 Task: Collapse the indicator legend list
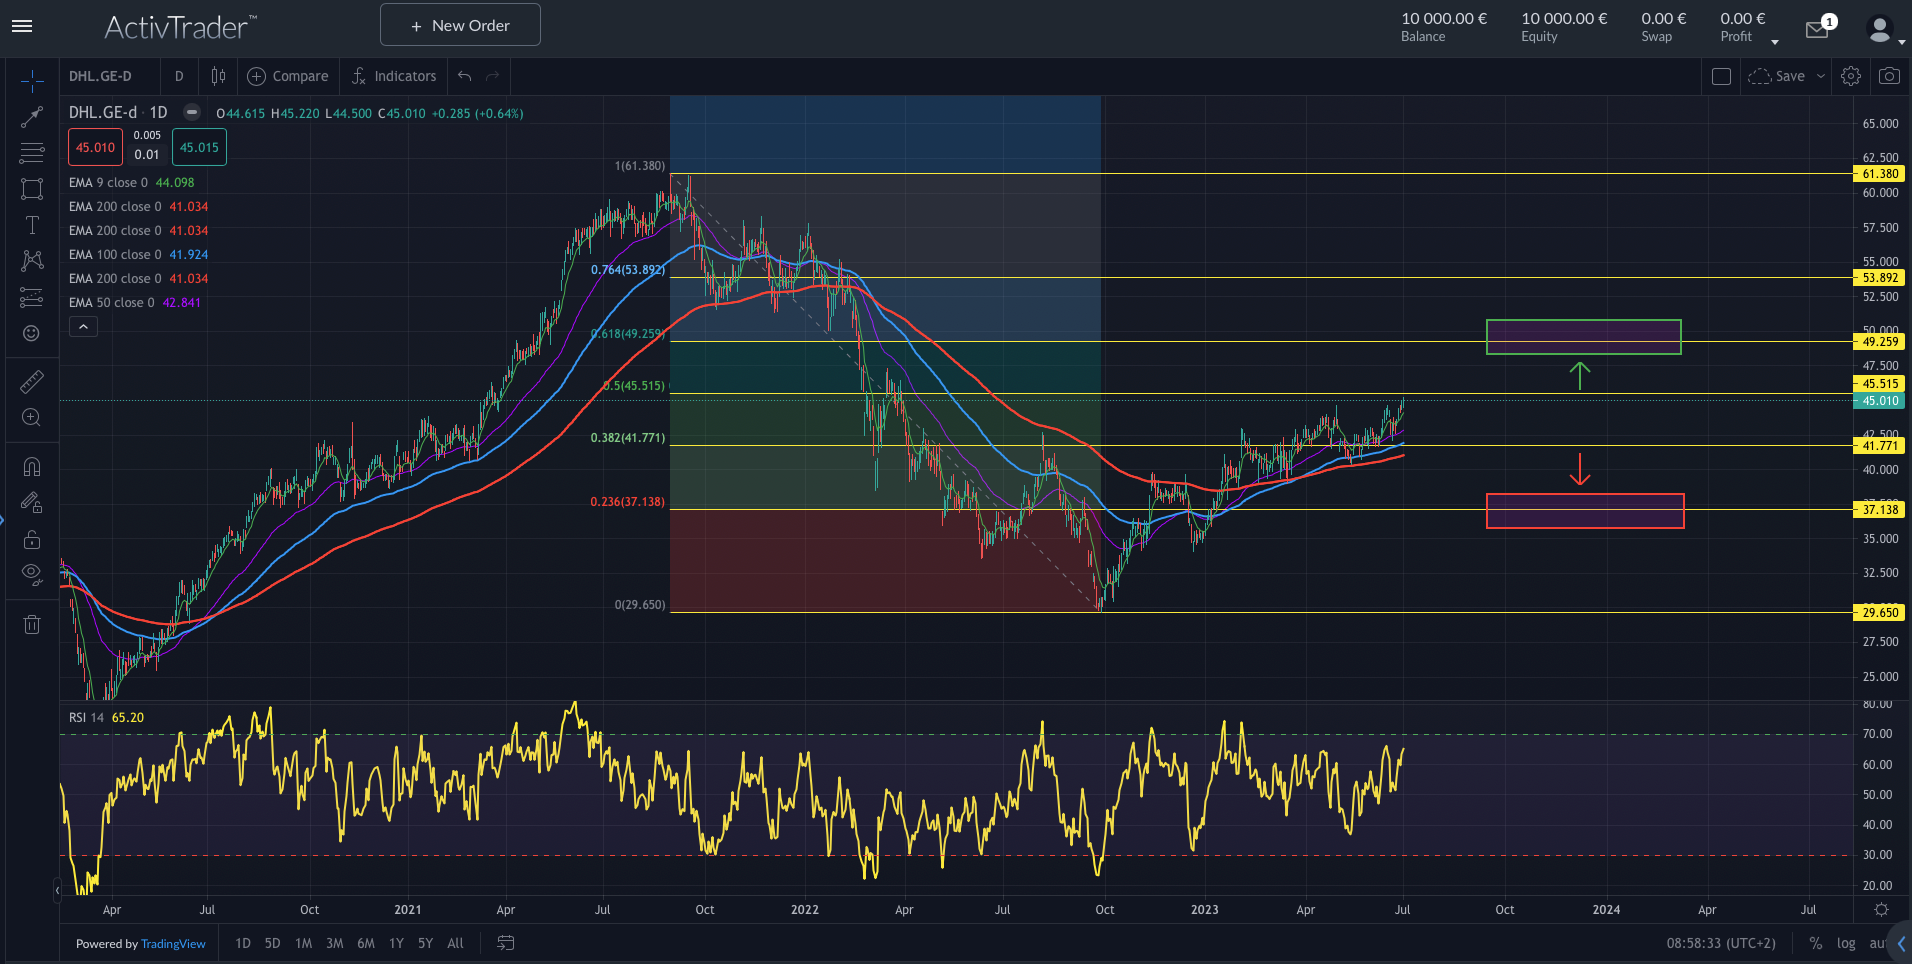[x=83, y=327]
